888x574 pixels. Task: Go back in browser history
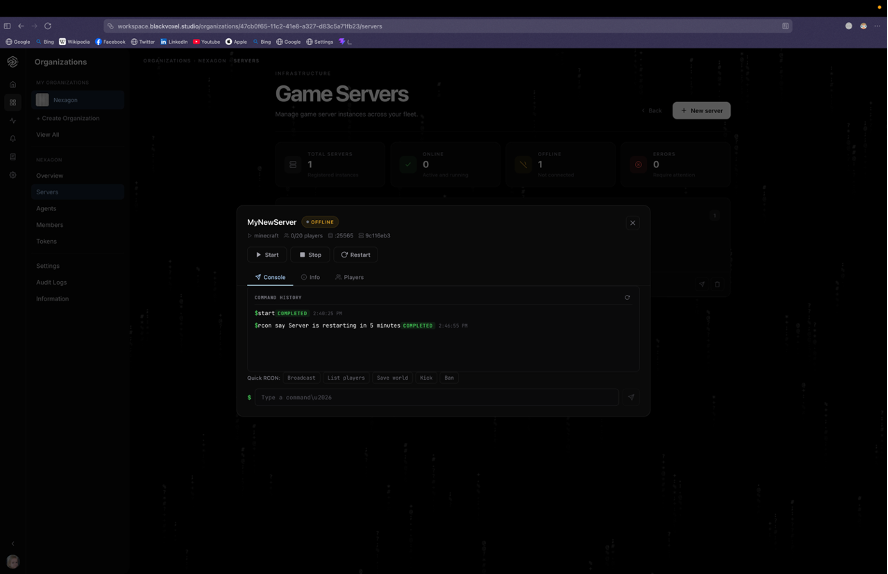pos(21,26)
